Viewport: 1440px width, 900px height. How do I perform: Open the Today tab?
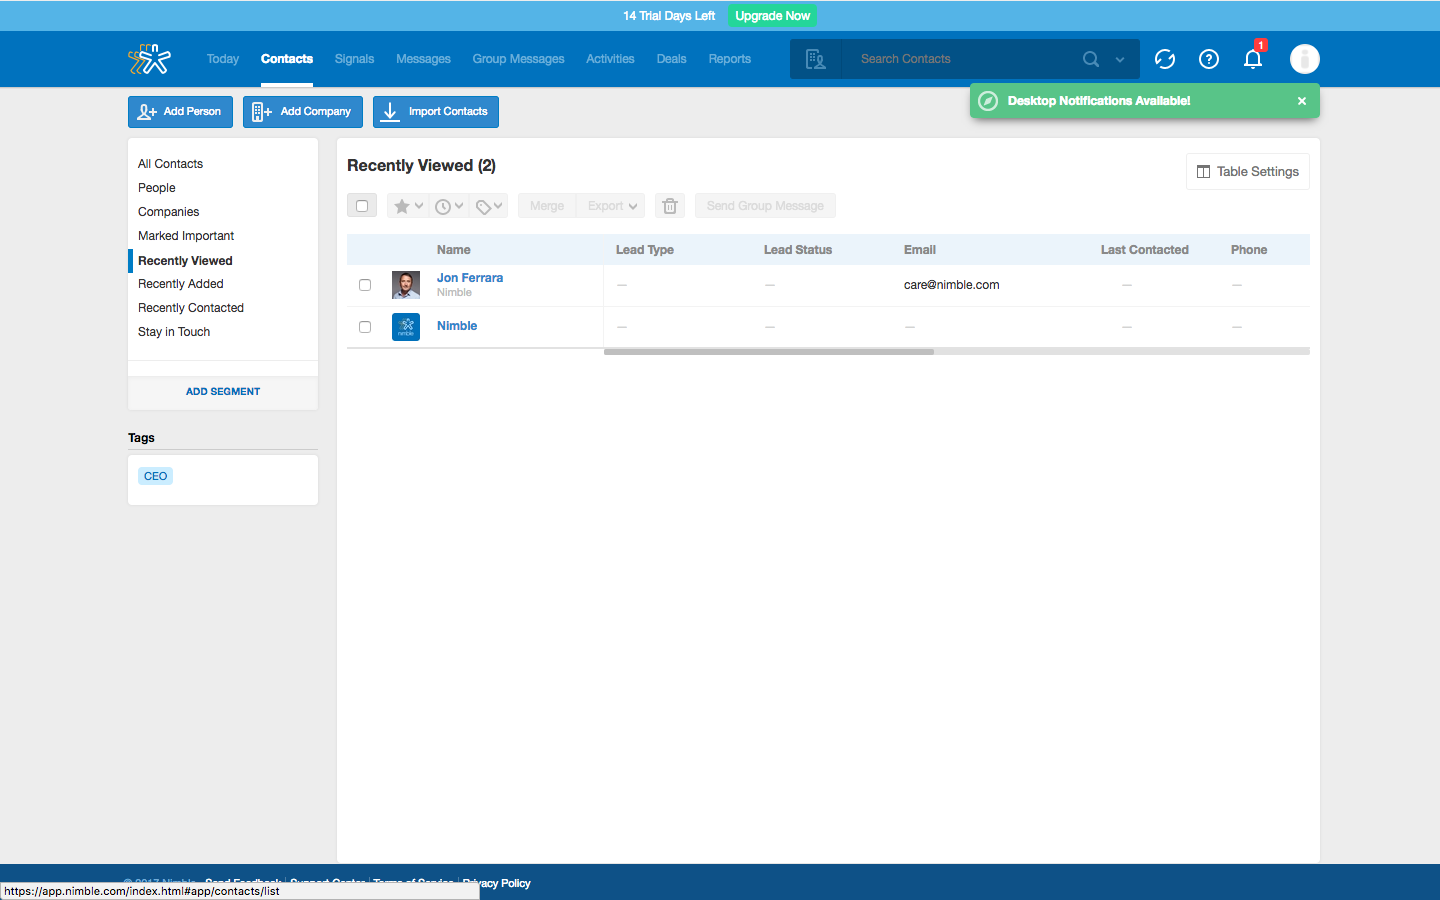click(x=223, y=59)
